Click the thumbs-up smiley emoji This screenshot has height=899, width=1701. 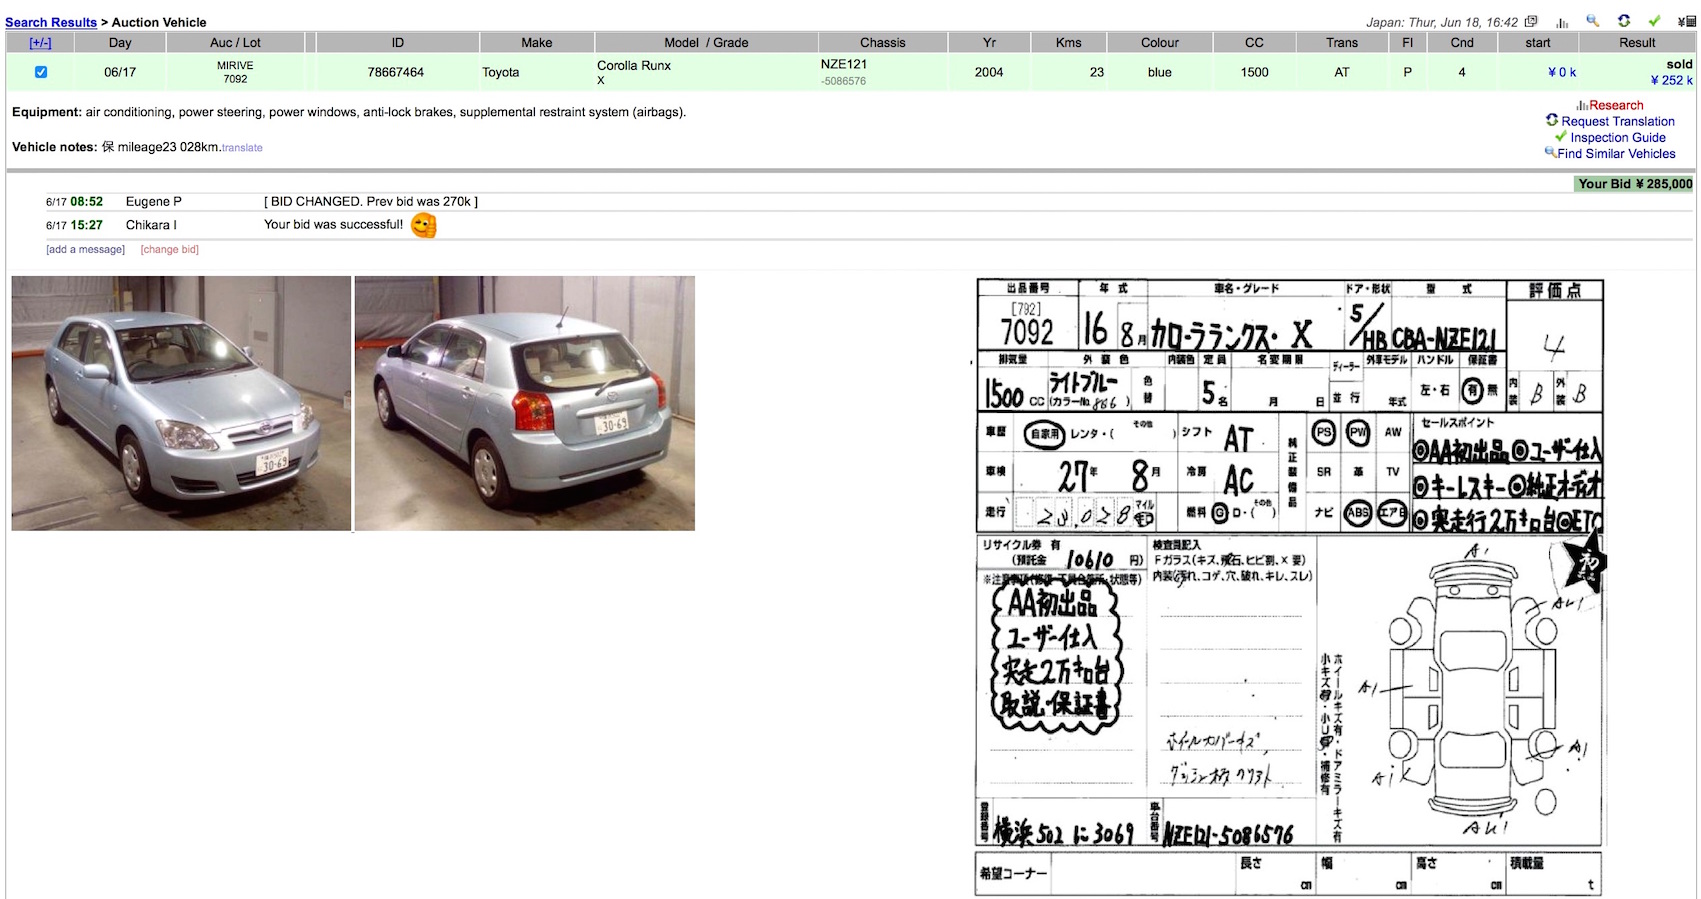424,225
